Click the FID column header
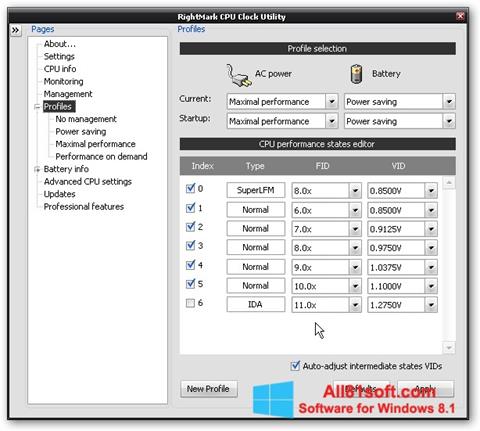The height and width of the screenshot is (431, 480). [322, 166]
